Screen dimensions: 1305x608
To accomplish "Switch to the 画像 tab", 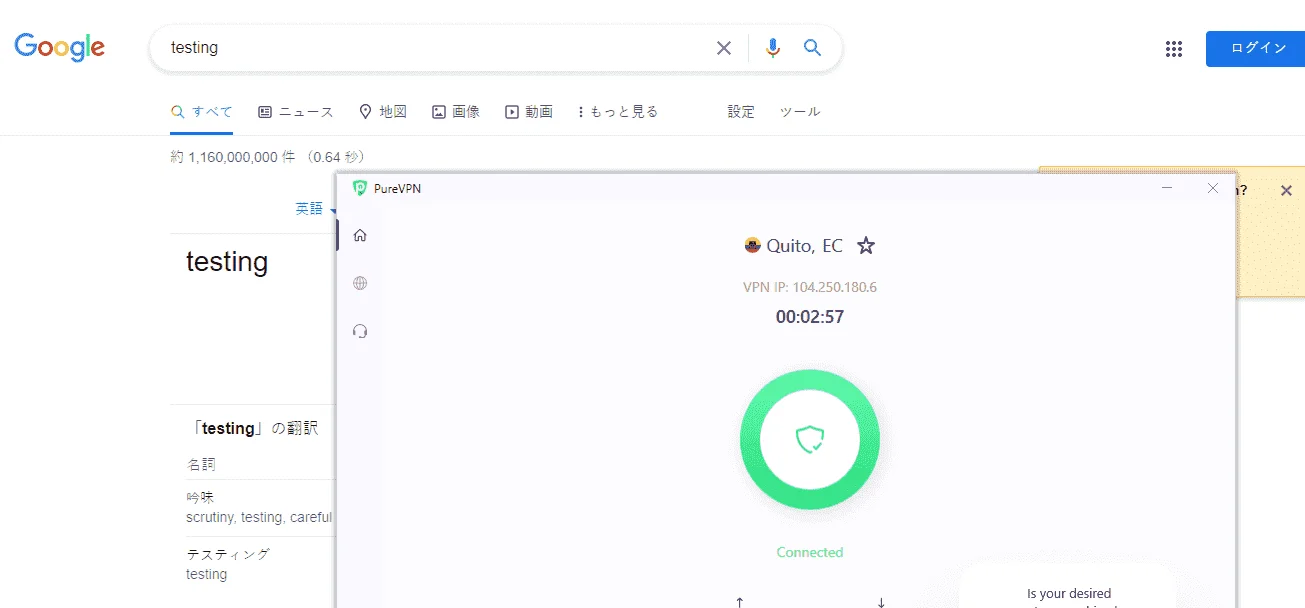I will pos(456,112).
